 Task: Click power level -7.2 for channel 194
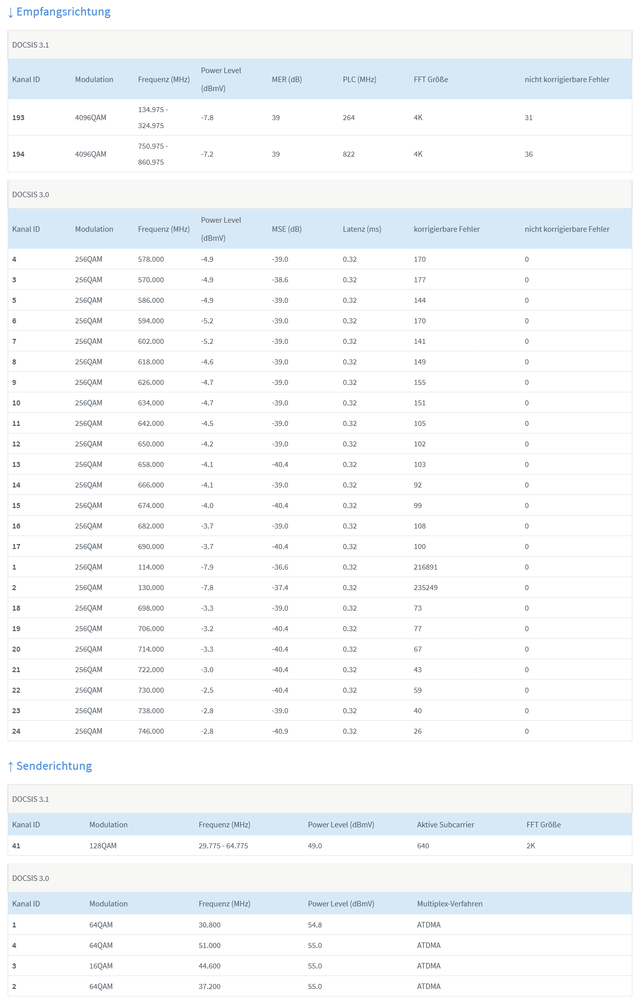coord(207,154)
